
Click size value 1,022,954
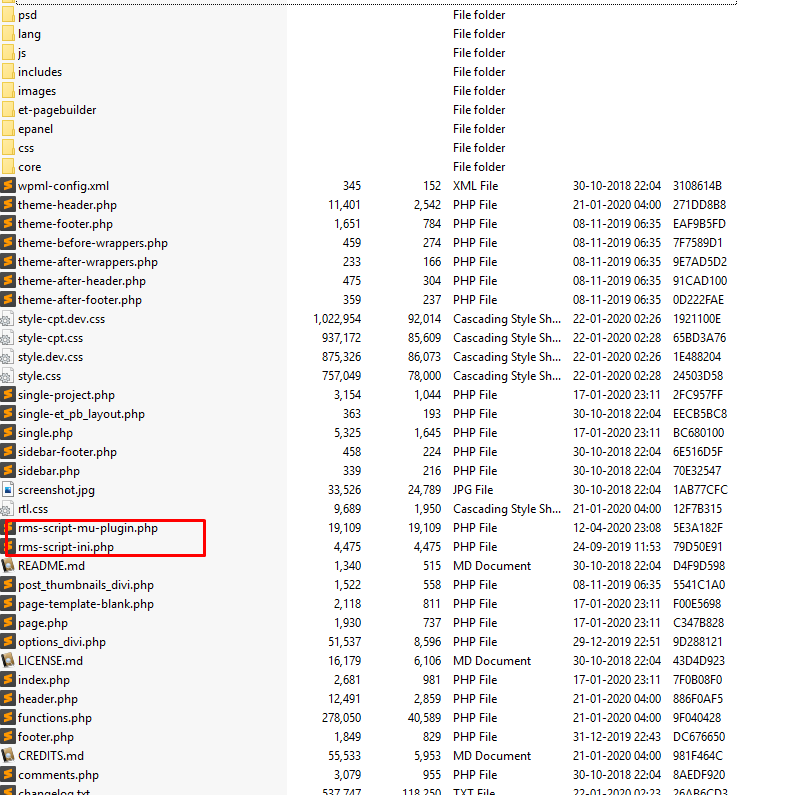[x=337, y=319]
